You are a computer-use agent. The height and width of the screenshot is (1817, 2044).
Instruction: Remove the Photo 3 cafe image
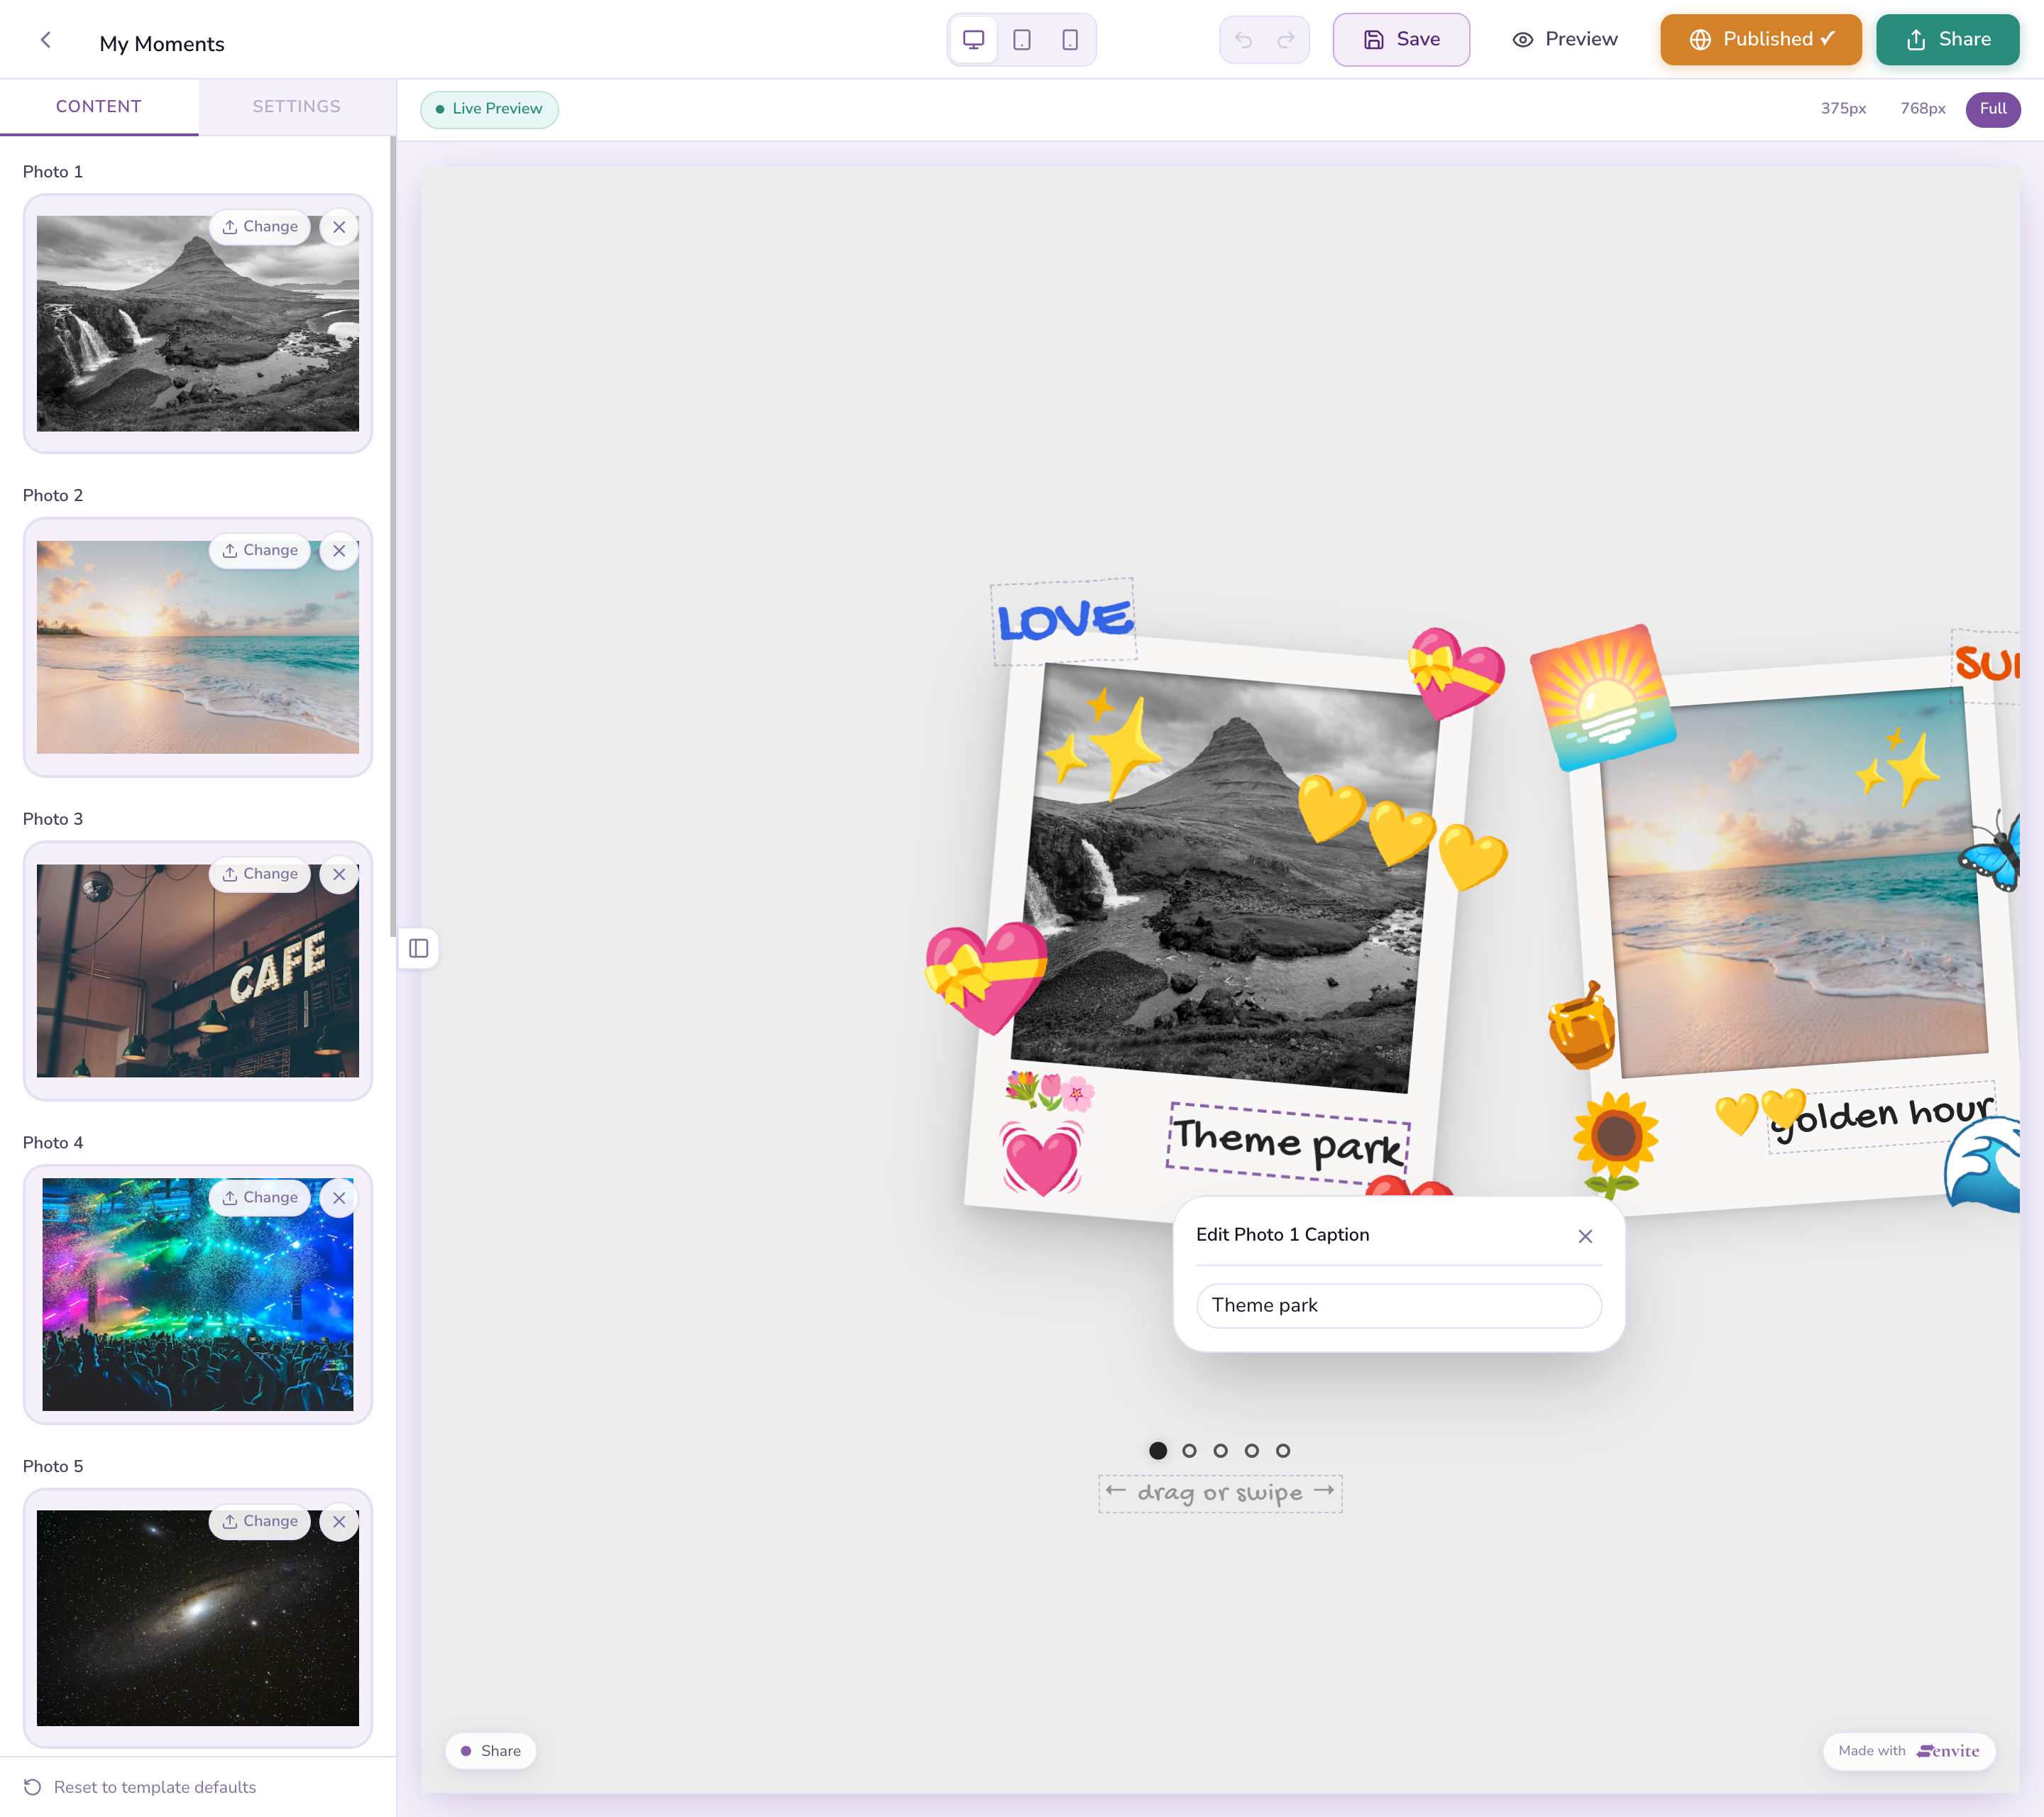(339, 874)
